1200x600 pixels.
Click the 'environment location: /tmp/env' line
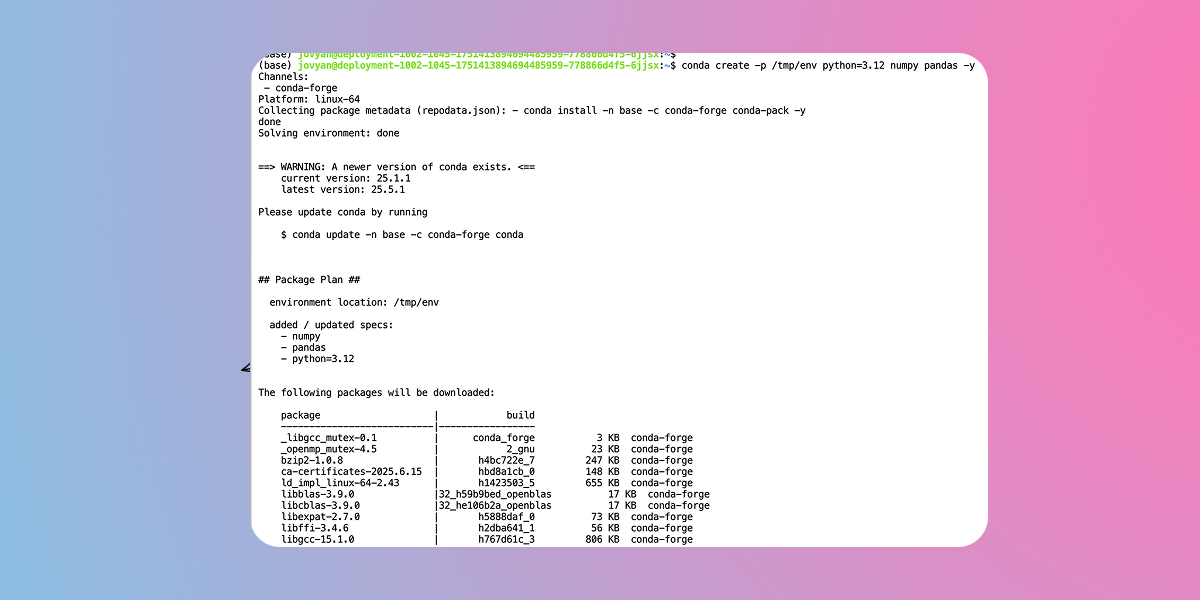click(354, 302)
